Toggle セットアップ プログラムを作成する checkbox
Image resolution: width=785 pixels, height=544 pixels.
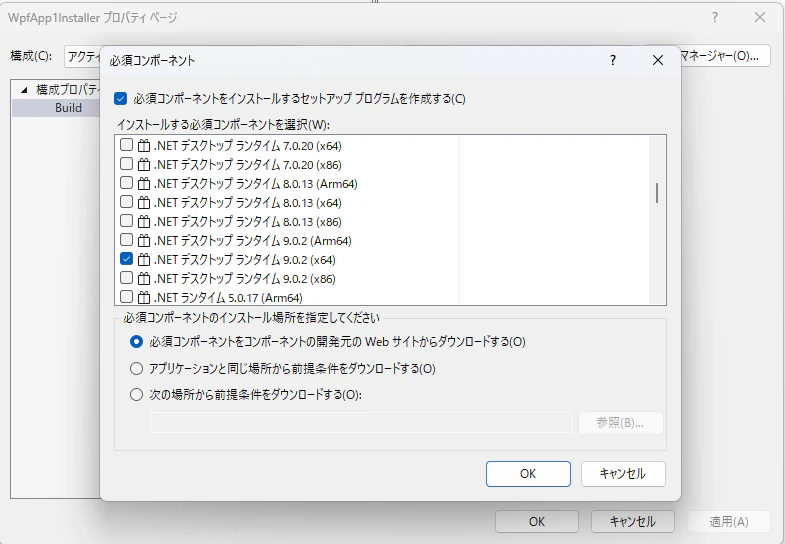120,99
